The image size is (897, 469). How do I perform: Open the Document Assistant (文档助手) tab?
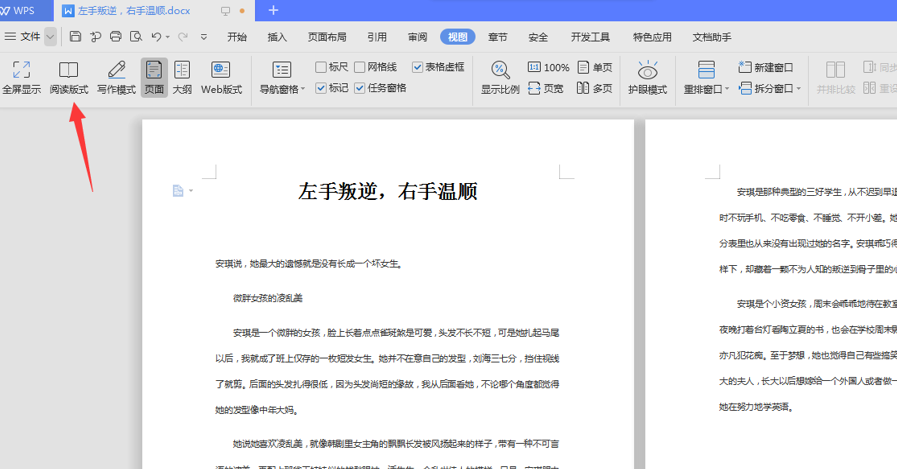712,37
